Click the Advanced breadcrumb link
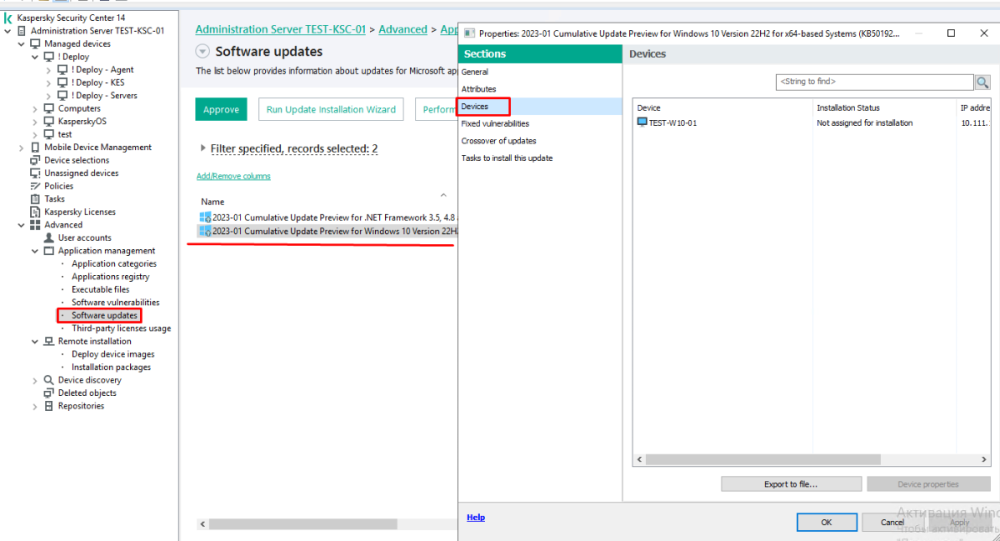1000x541 pixels. (403, 29)
